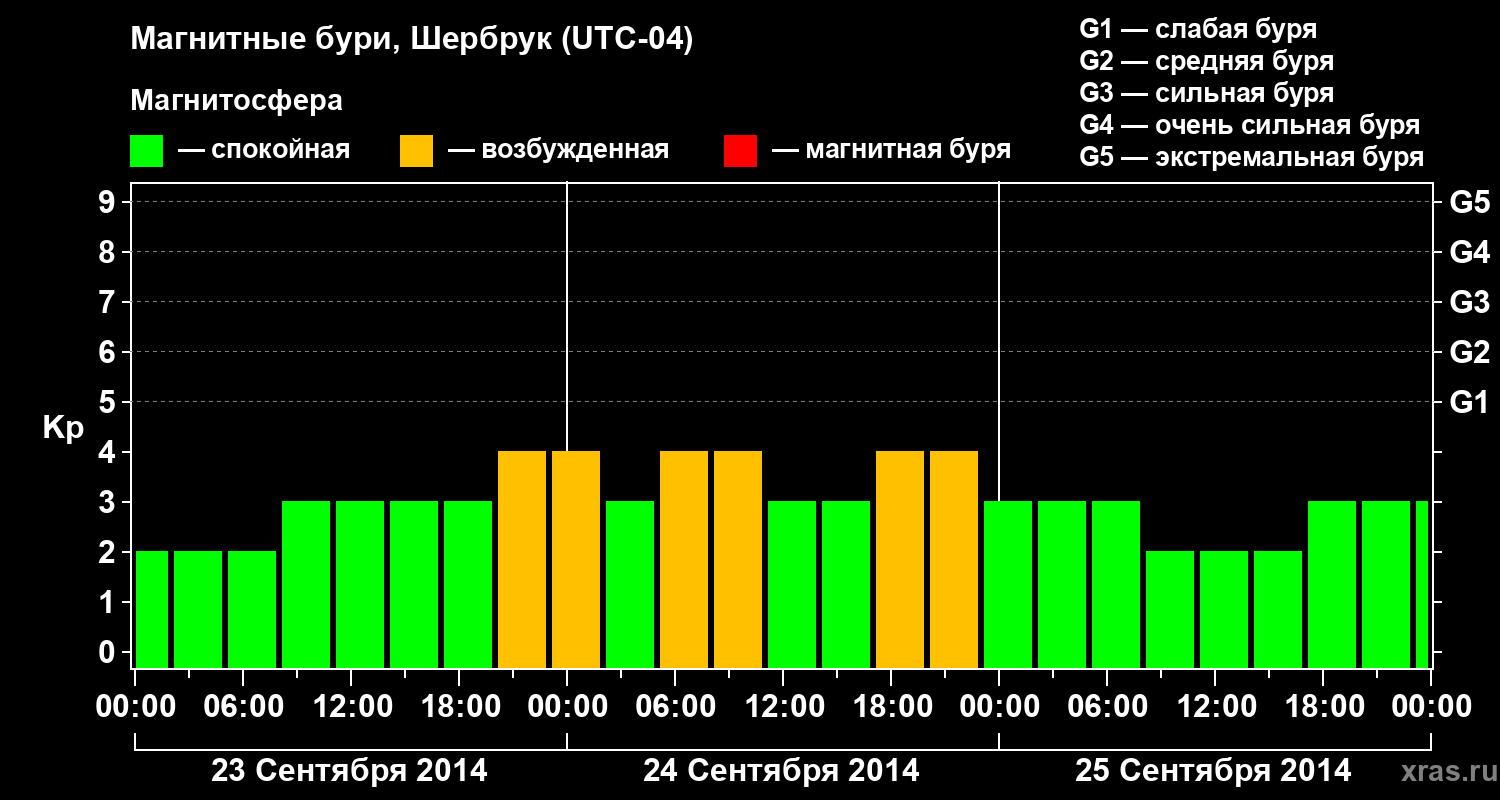1500x800 pixels.
Task: Select the Kp 2 bar starting 15:00, 25 Сентября
Action: 1278,610
